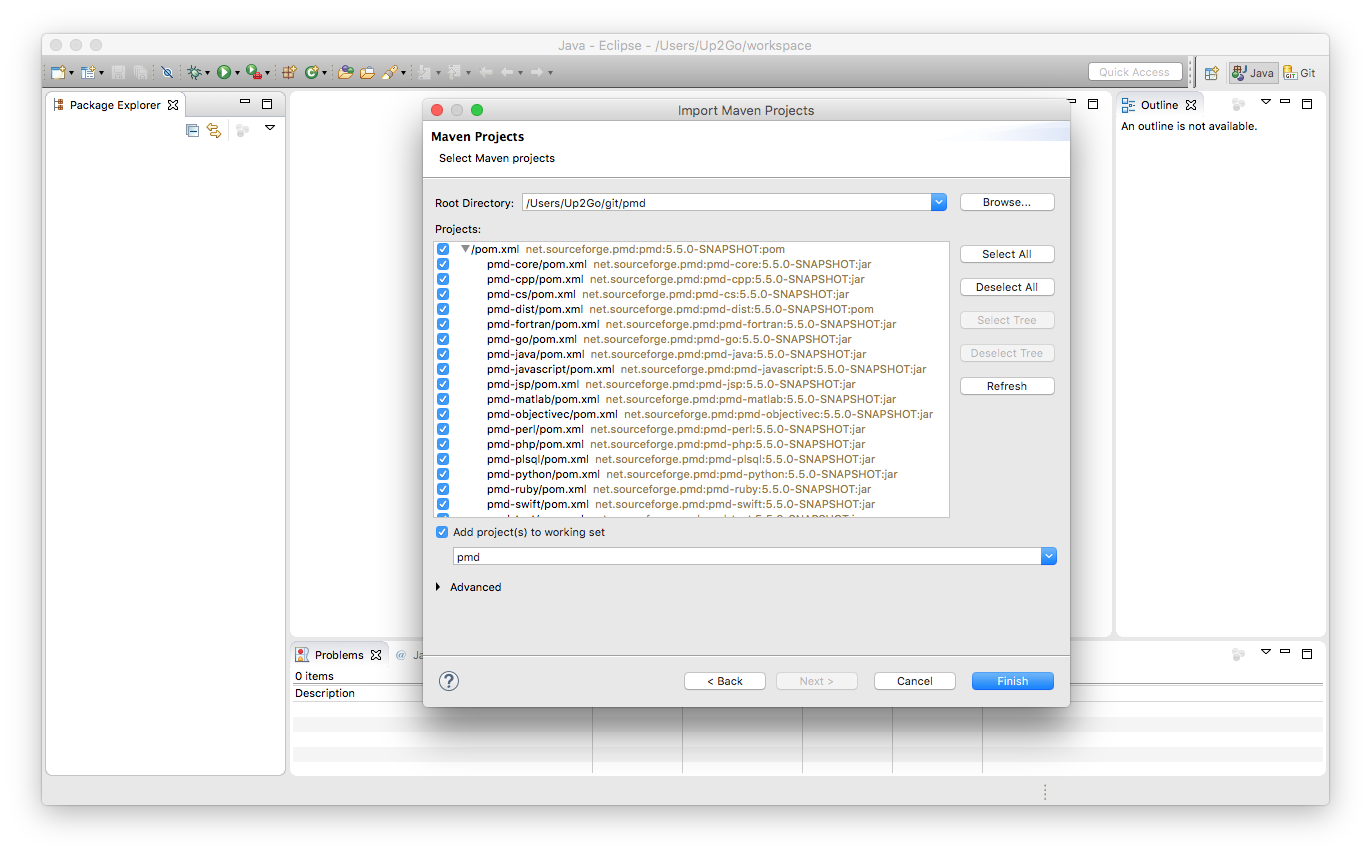Select the Package Explorer tab

tap(114, 105)
